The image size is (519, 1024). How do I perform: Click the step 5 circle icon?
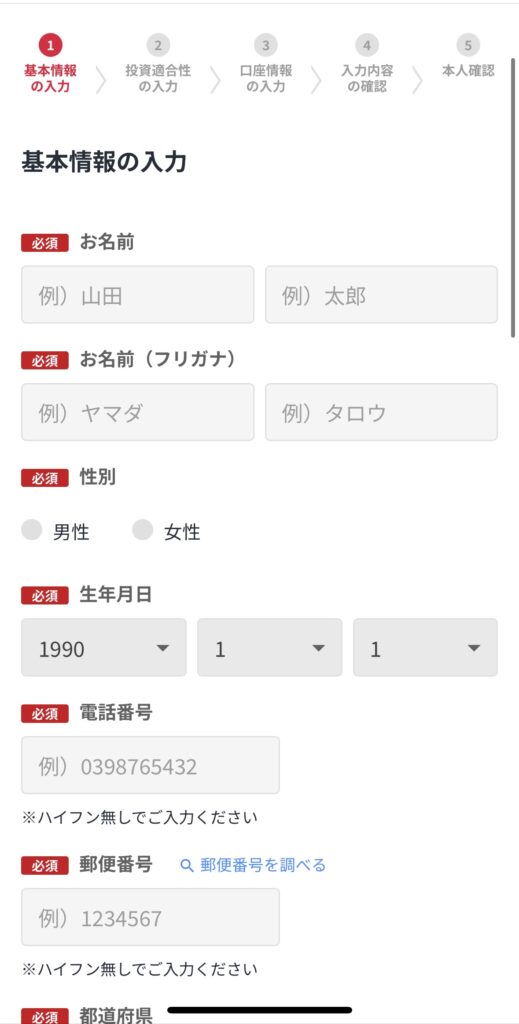468,46
